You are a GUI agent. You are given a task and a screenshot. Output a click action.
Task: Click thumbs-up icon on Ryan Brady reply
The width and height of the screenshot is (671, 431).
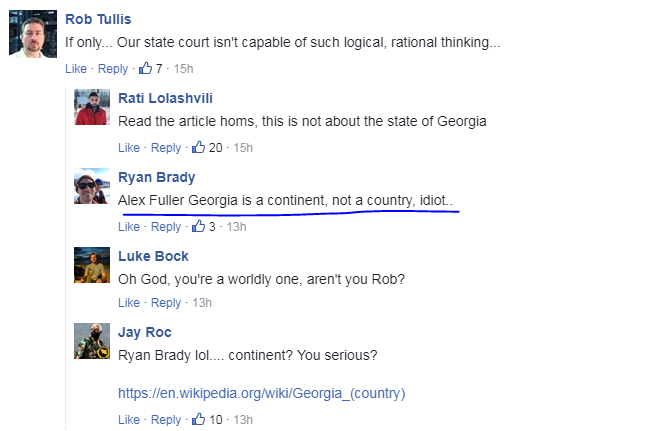(x=199, y=226)
